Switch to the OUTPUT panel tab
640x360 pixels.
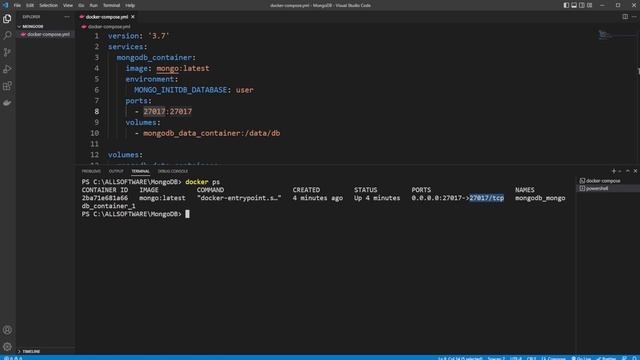tap(116, 171)
